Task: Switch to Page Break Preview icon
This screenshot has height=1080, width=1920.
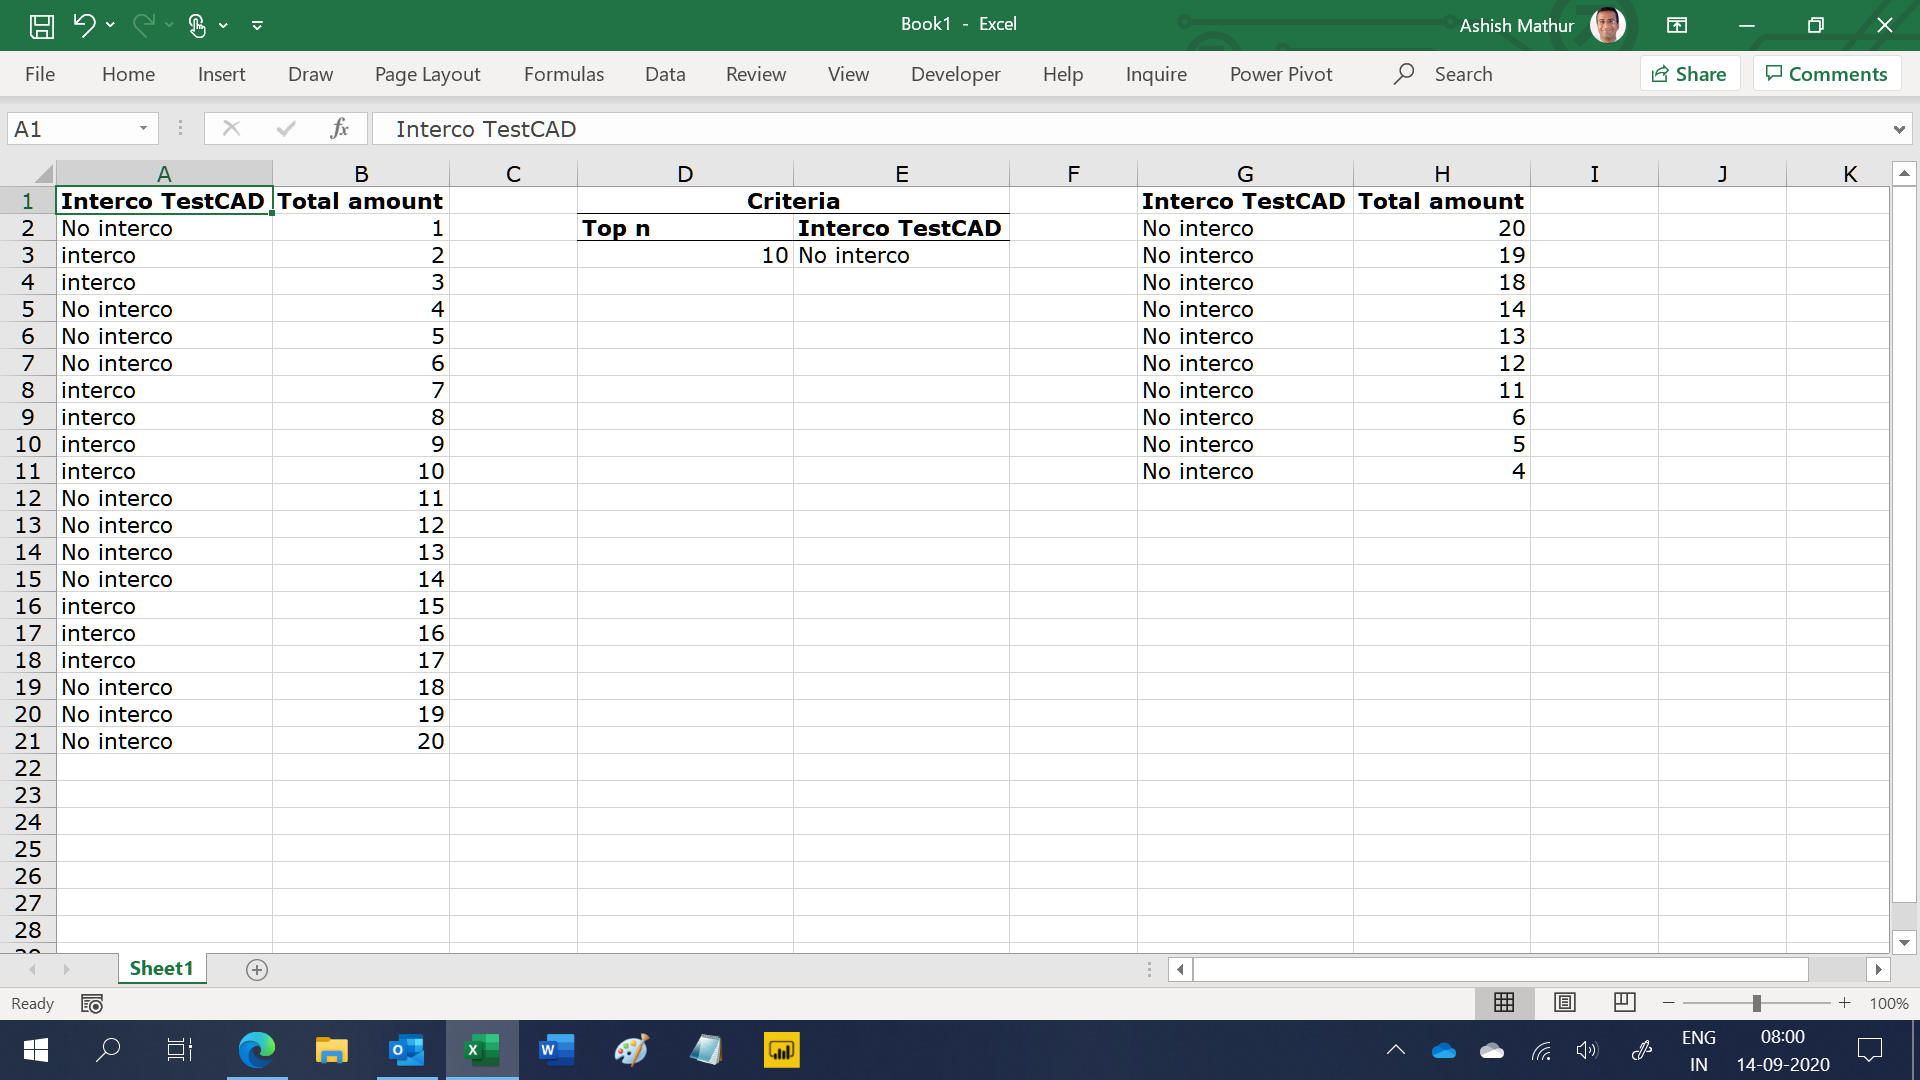Action: tap(1625, 1002)
